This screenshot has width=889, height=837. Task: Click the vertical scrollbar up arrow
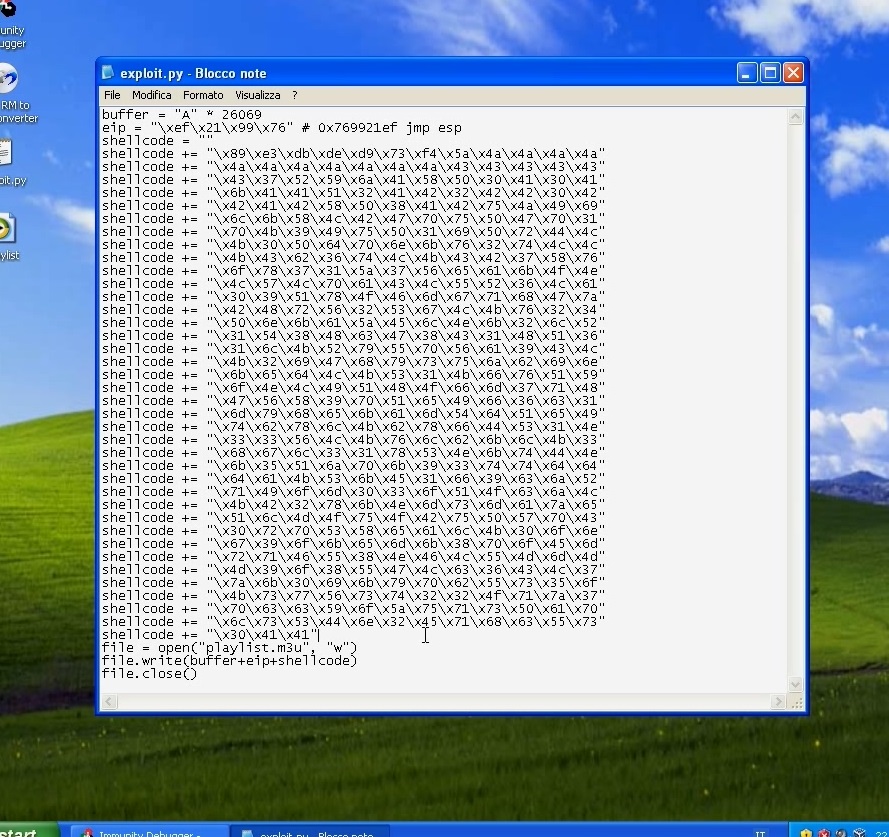point(795,117)
